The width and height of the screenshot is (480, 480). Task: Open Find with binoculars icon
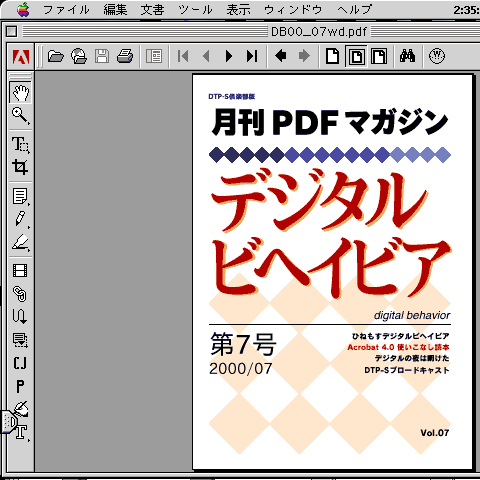408,56
